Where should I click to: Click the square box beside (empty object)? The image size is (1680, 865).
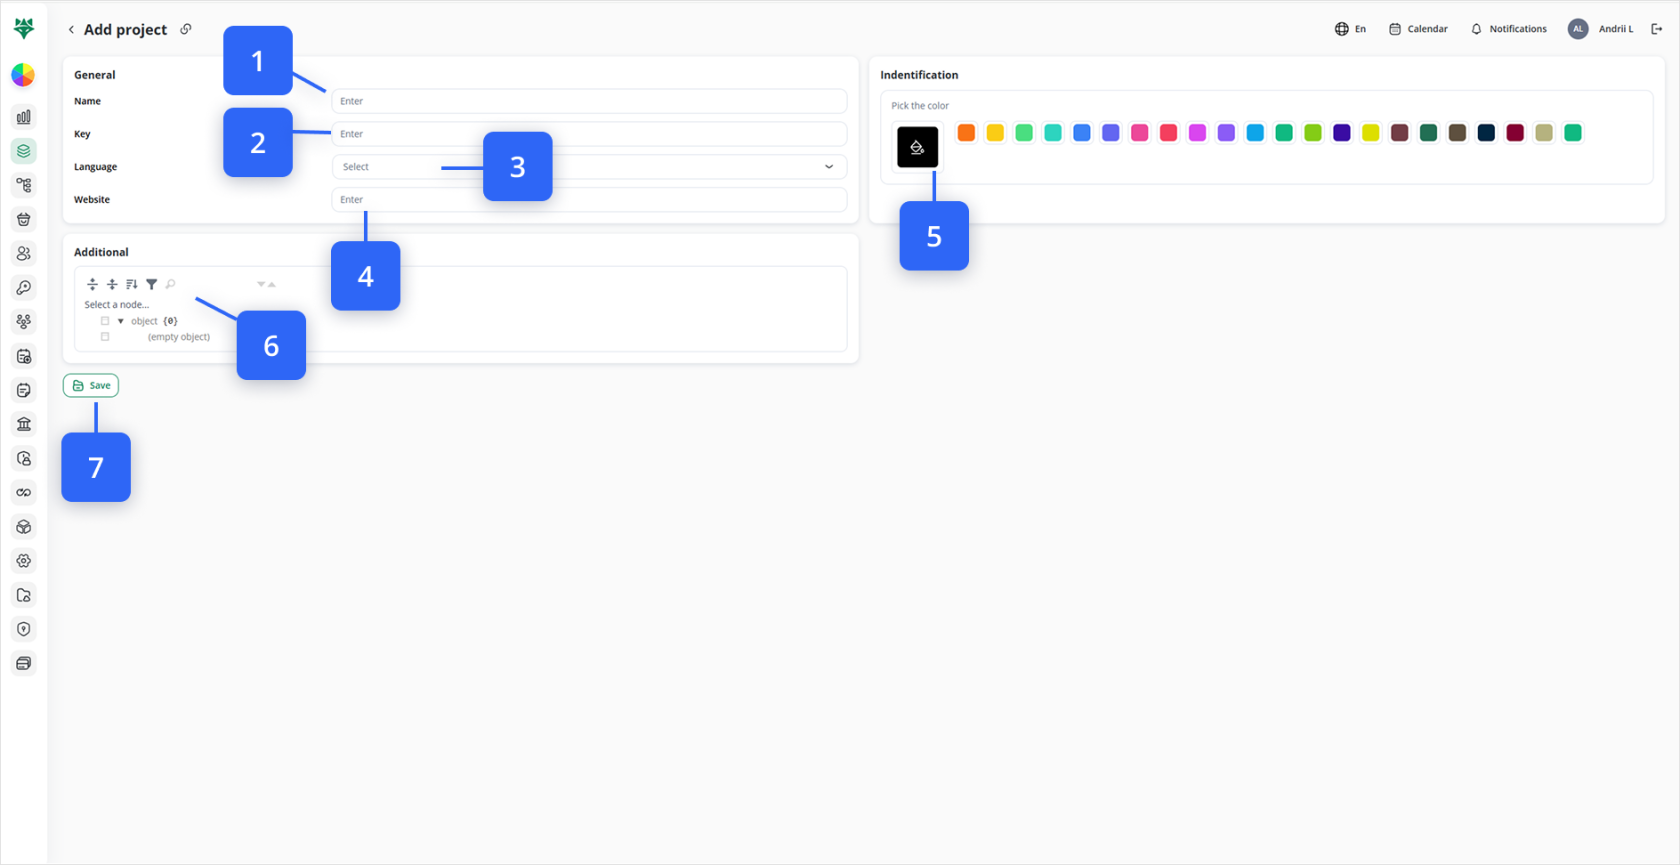(105, 337)
